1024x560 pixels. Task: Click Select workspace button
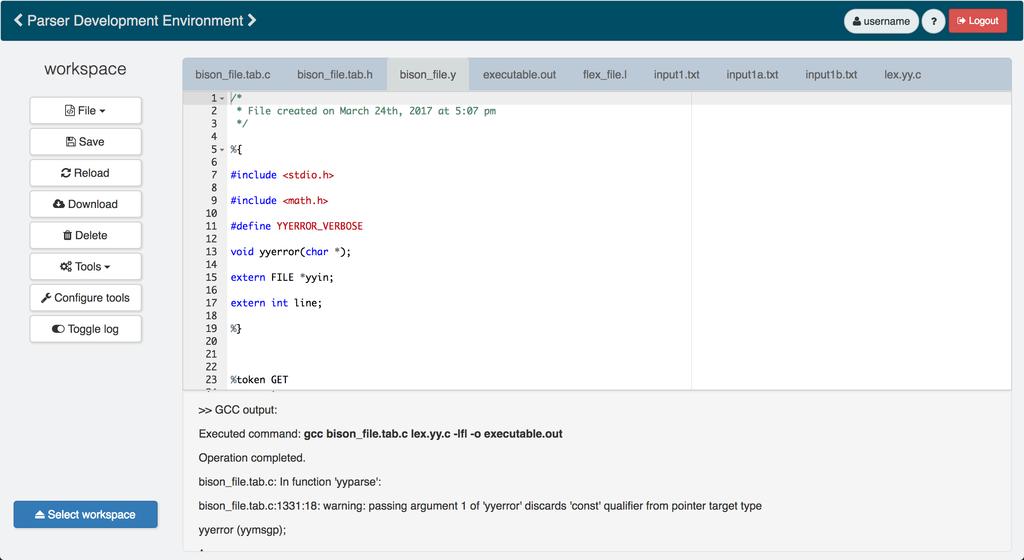tap(86, 514)
